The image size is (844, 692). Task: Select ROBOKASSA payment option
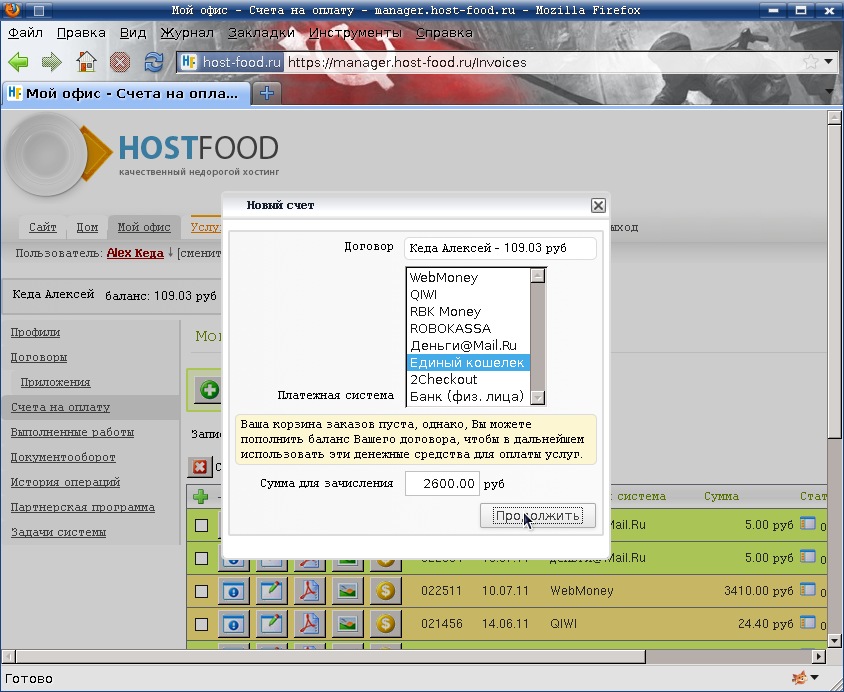pos(468,329)
